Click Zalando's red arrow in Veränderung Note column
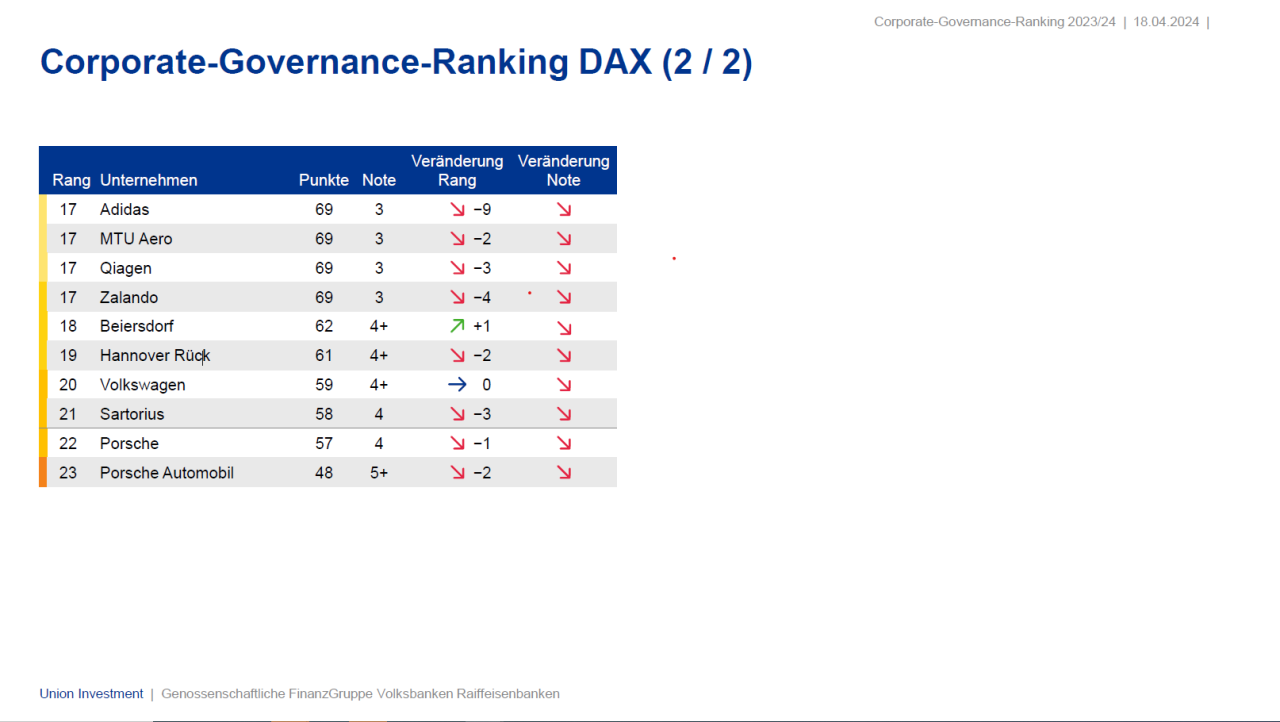 point(564,297)
